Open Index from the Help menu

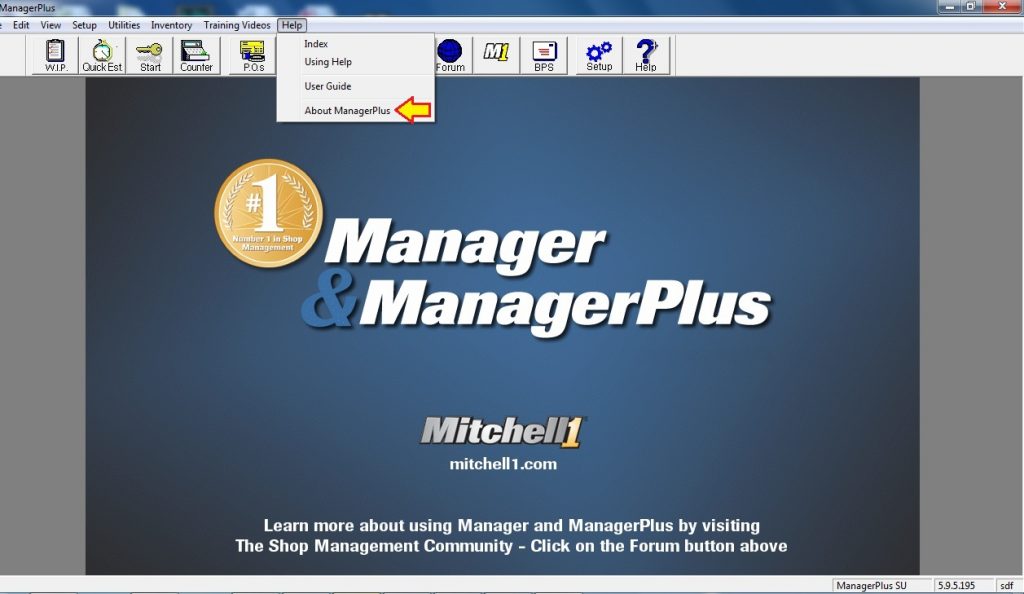click(316, 44)
